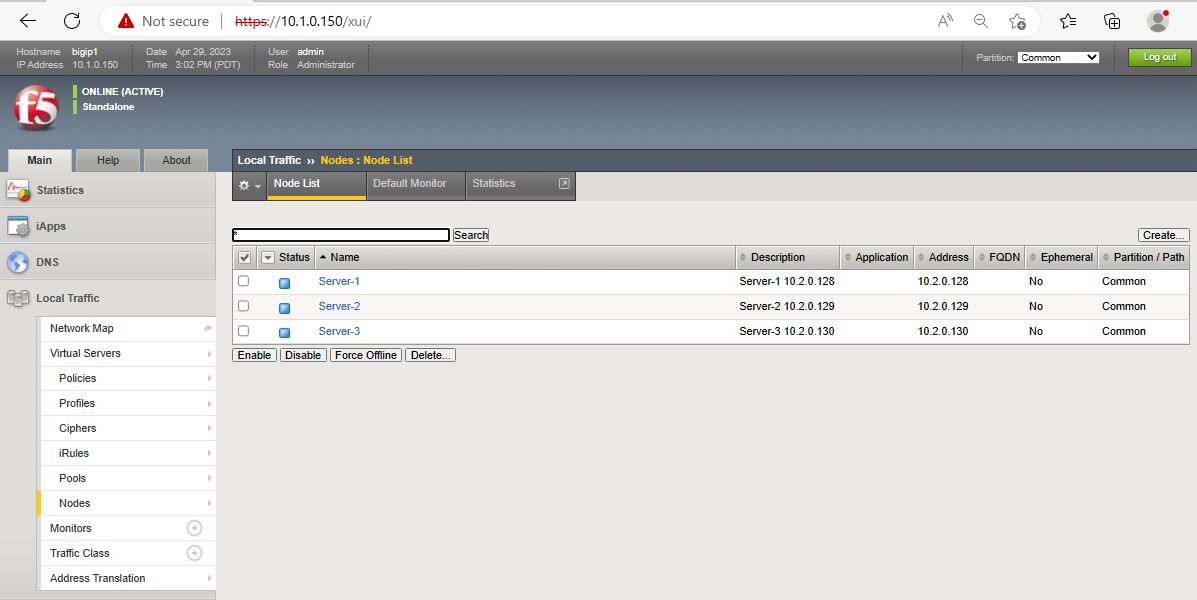The image size is (1197, 600).
Task: Click the DNS globe icon
Action: [x=18, y=262]
